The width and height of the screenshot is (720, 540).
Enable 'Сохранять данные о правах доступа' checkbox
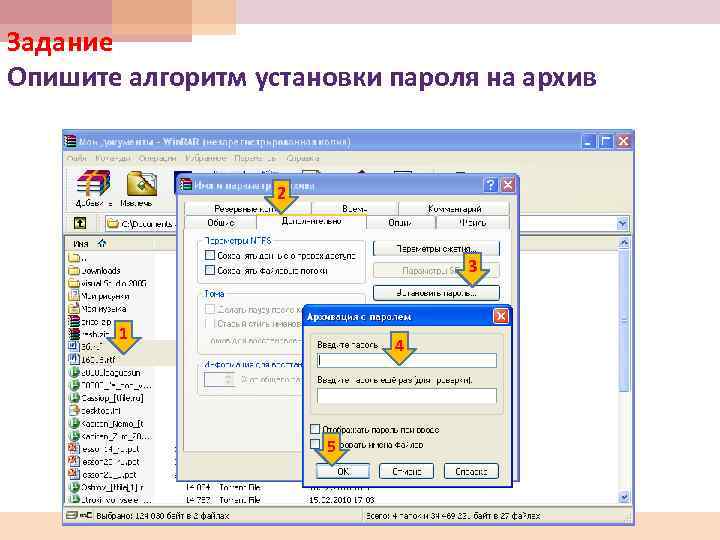pos(210,255)
